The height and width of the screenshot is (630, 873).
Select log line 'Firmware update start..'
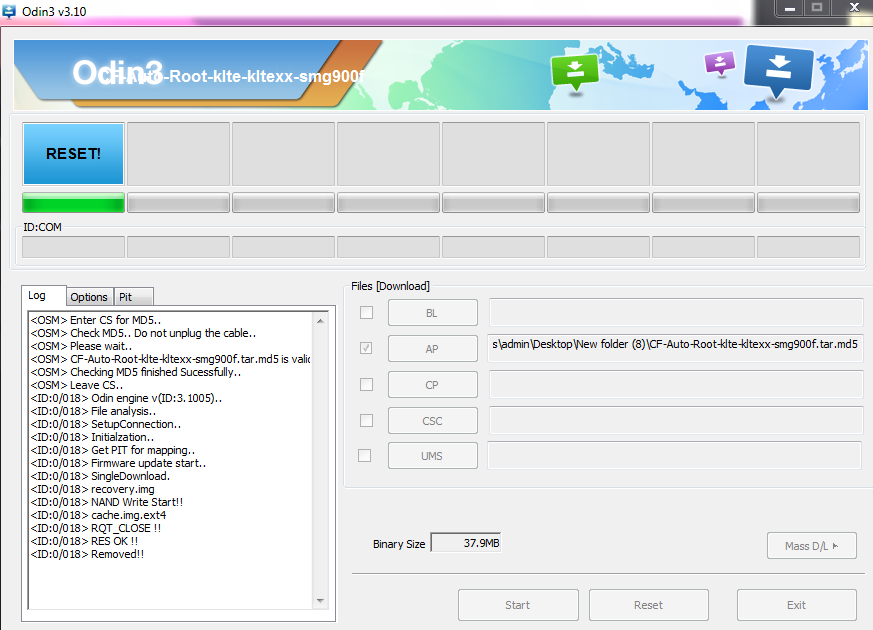(119, 463)
